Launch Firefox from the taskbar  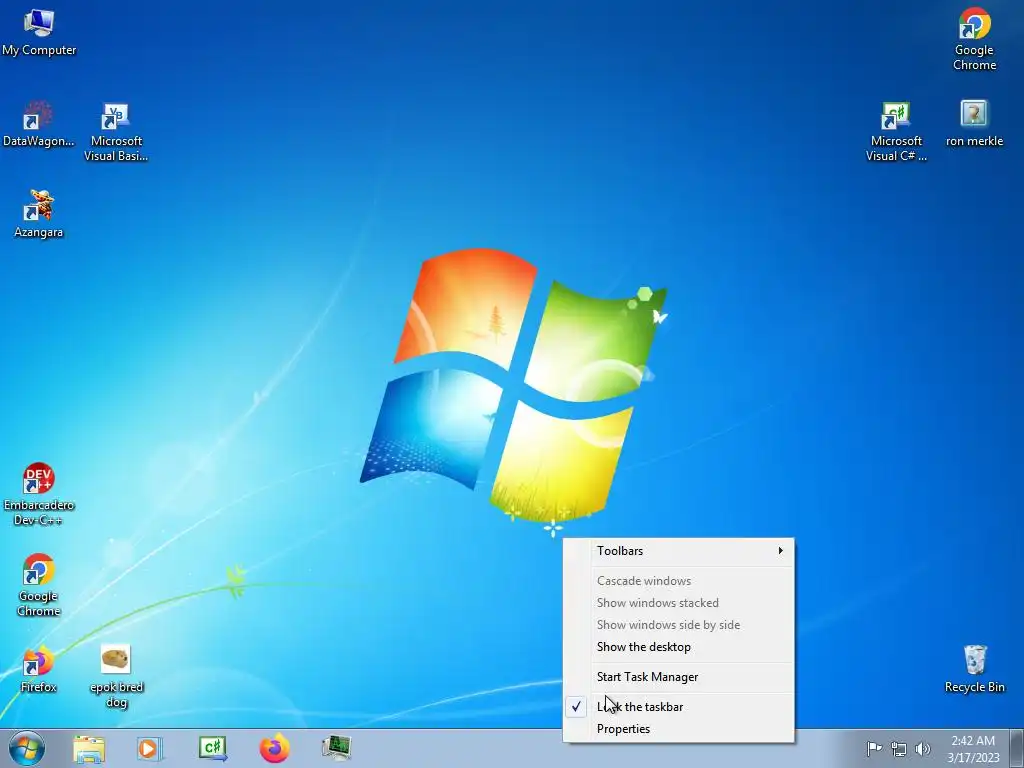(275, 748)
